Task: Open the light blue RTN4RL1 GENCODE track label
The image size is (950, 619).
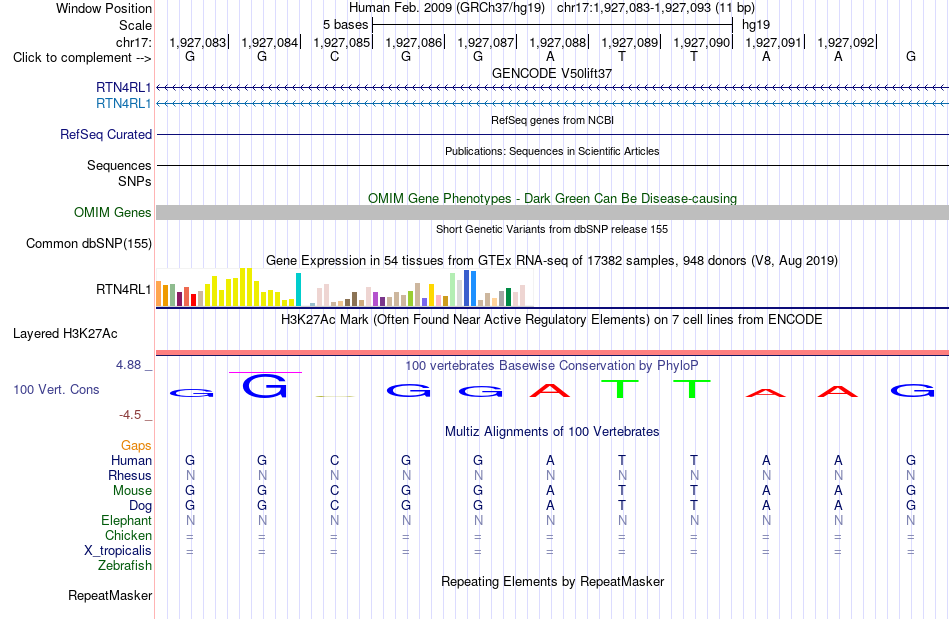Action: pos(124,104)
